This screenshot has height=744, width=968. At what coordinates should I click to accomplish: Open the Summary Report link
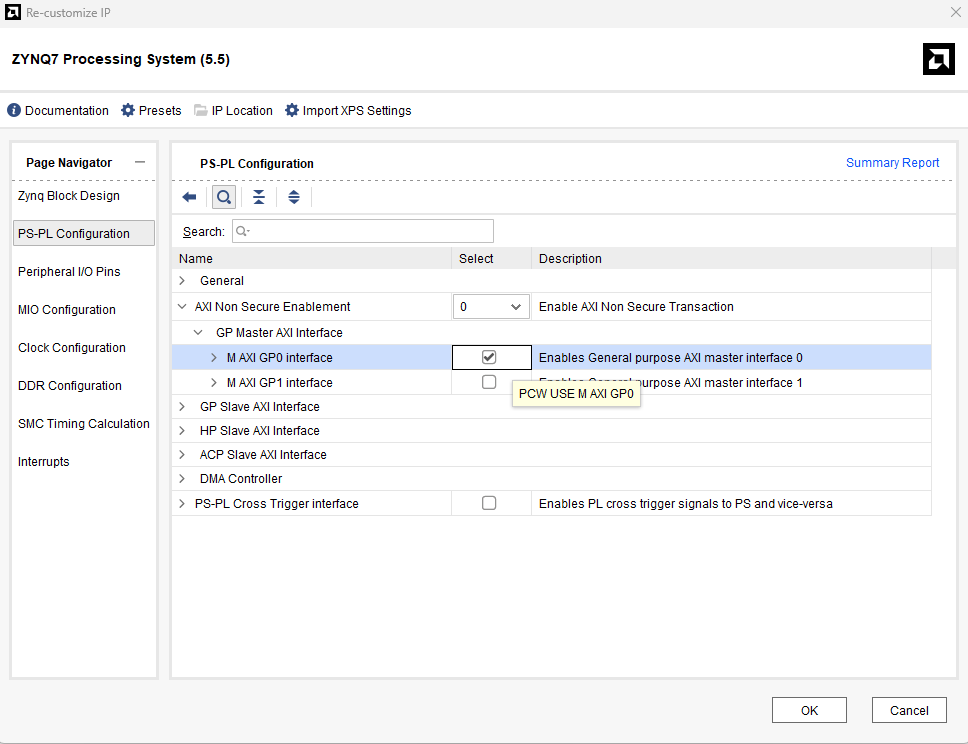pyautogui.click(x=892, y=163)
